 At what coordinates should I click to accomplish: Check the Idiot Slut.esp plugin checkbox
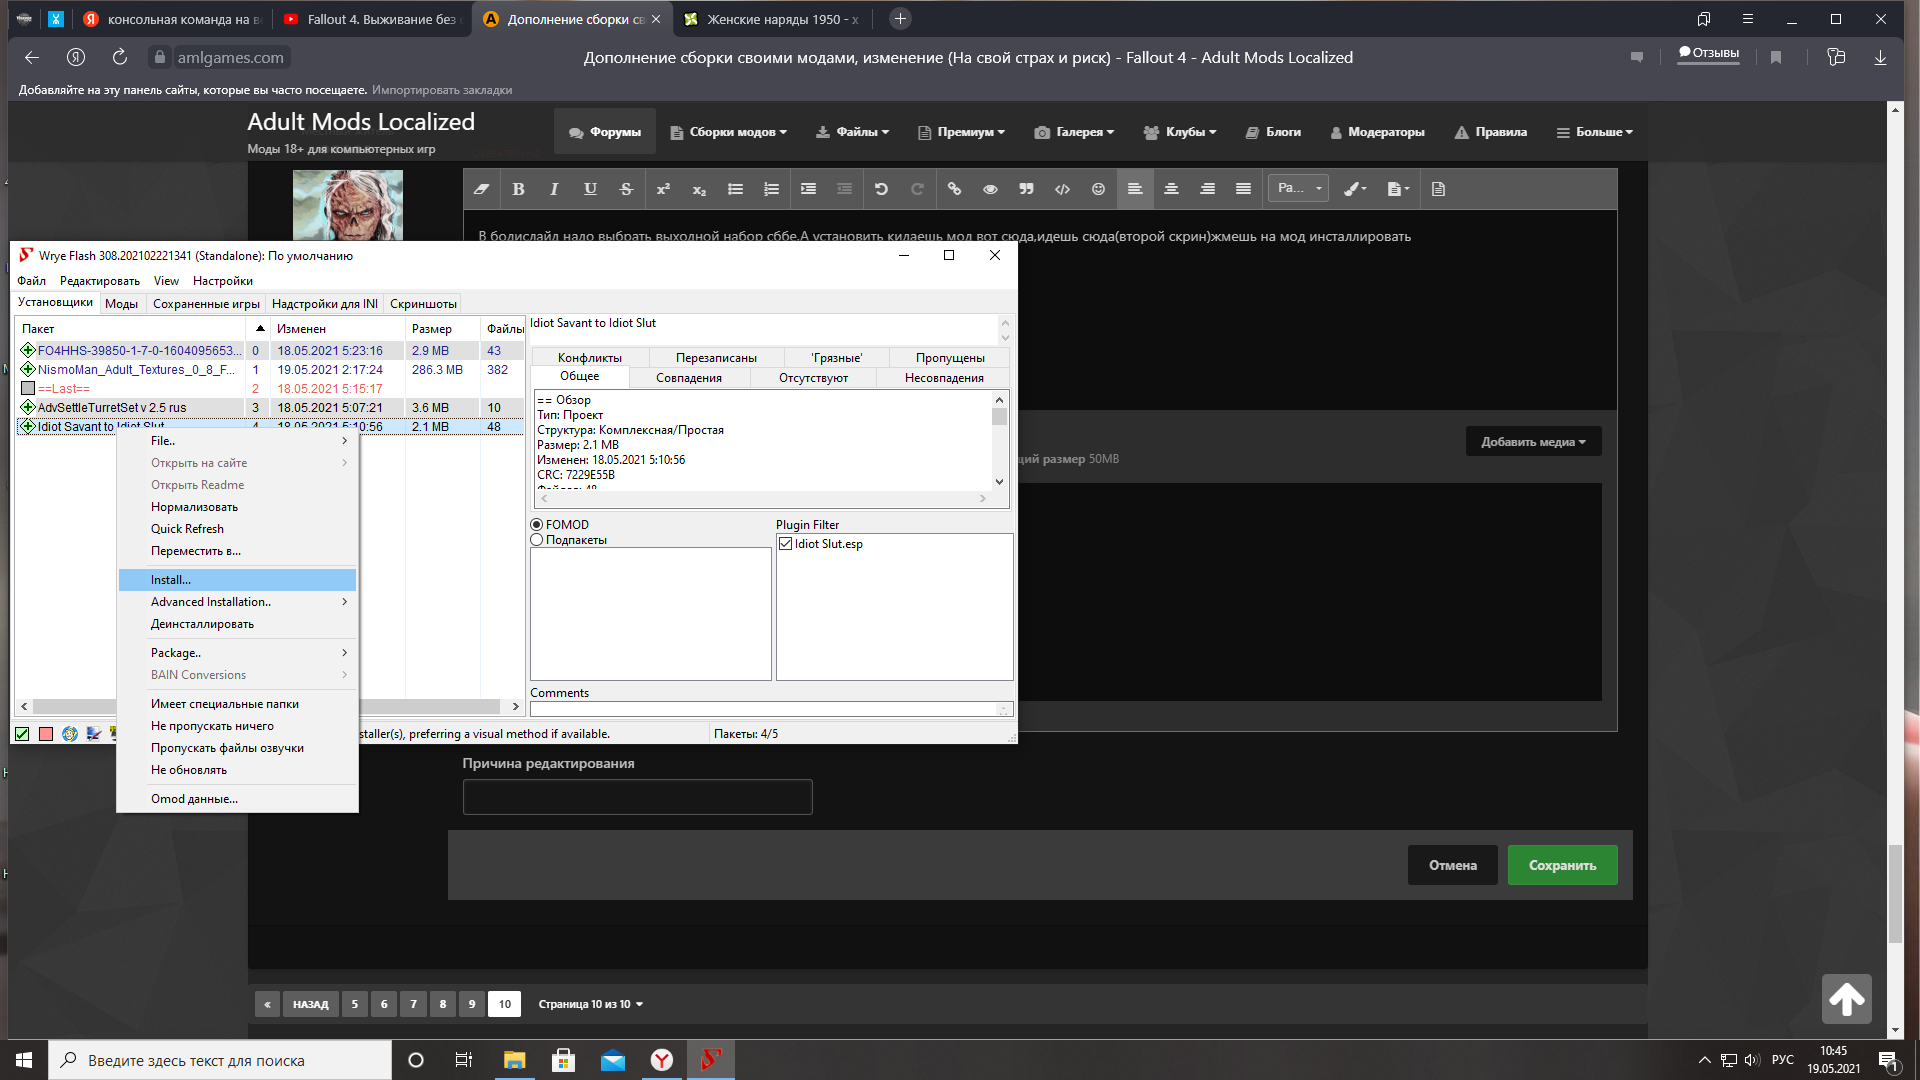pyautogui.click(x=786, y=544)
